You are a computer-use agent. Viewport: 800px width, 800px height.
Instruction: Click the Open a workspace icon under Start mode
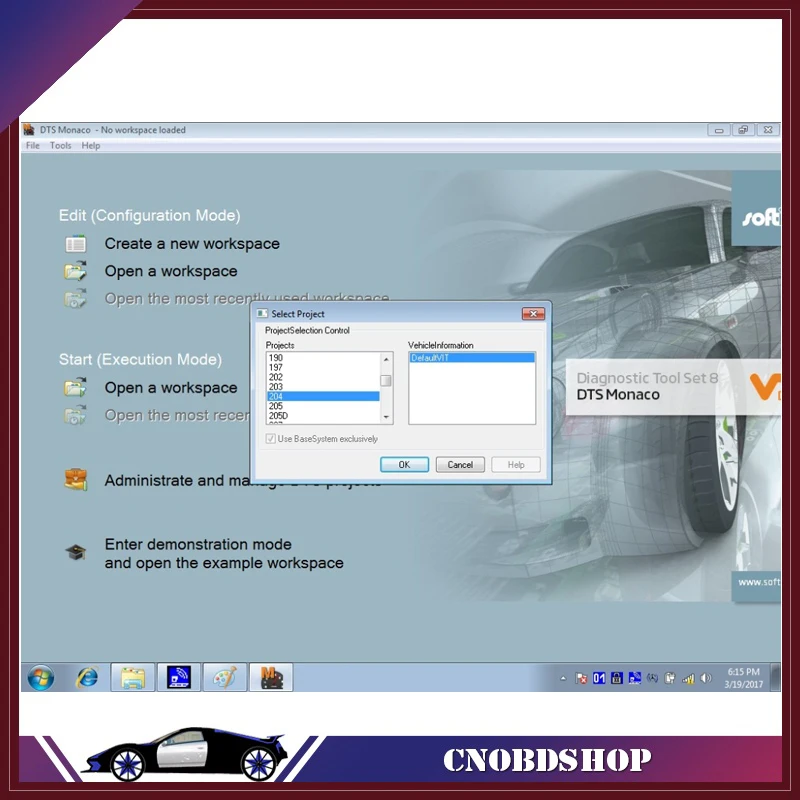(x=76, y=387)
